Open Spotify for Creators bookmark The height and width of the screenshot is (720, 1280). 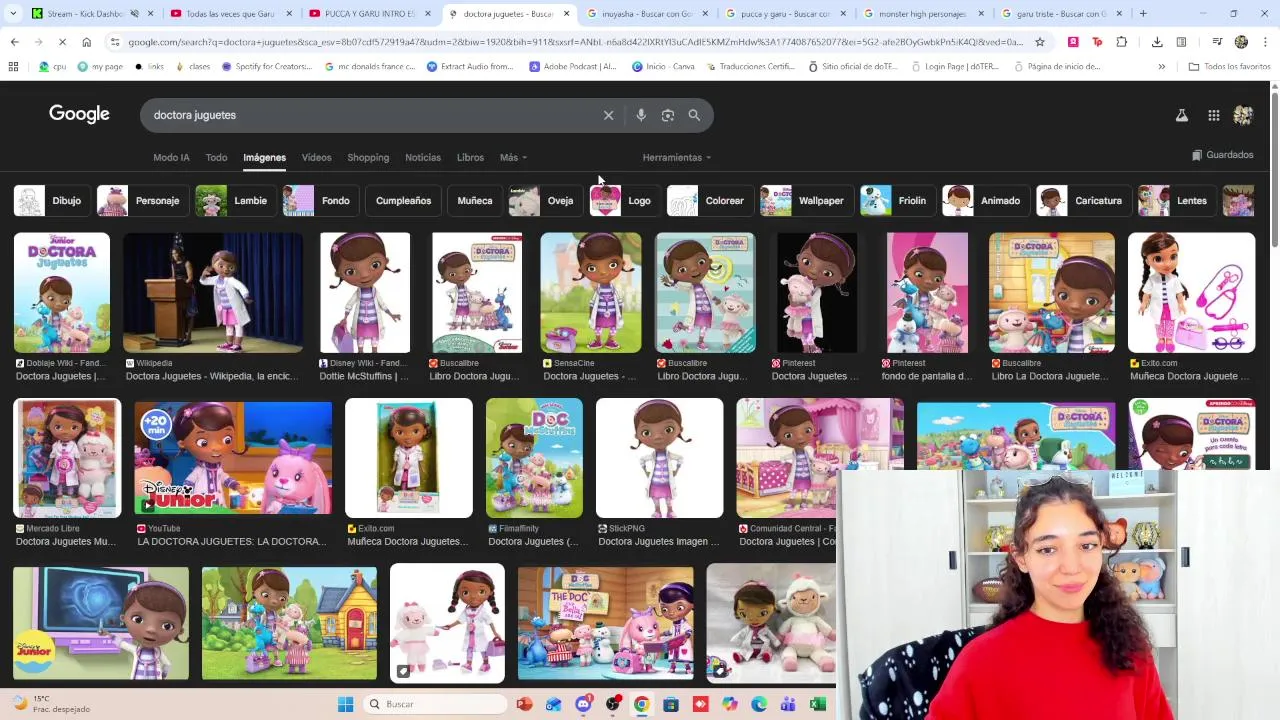click(266, 66)
